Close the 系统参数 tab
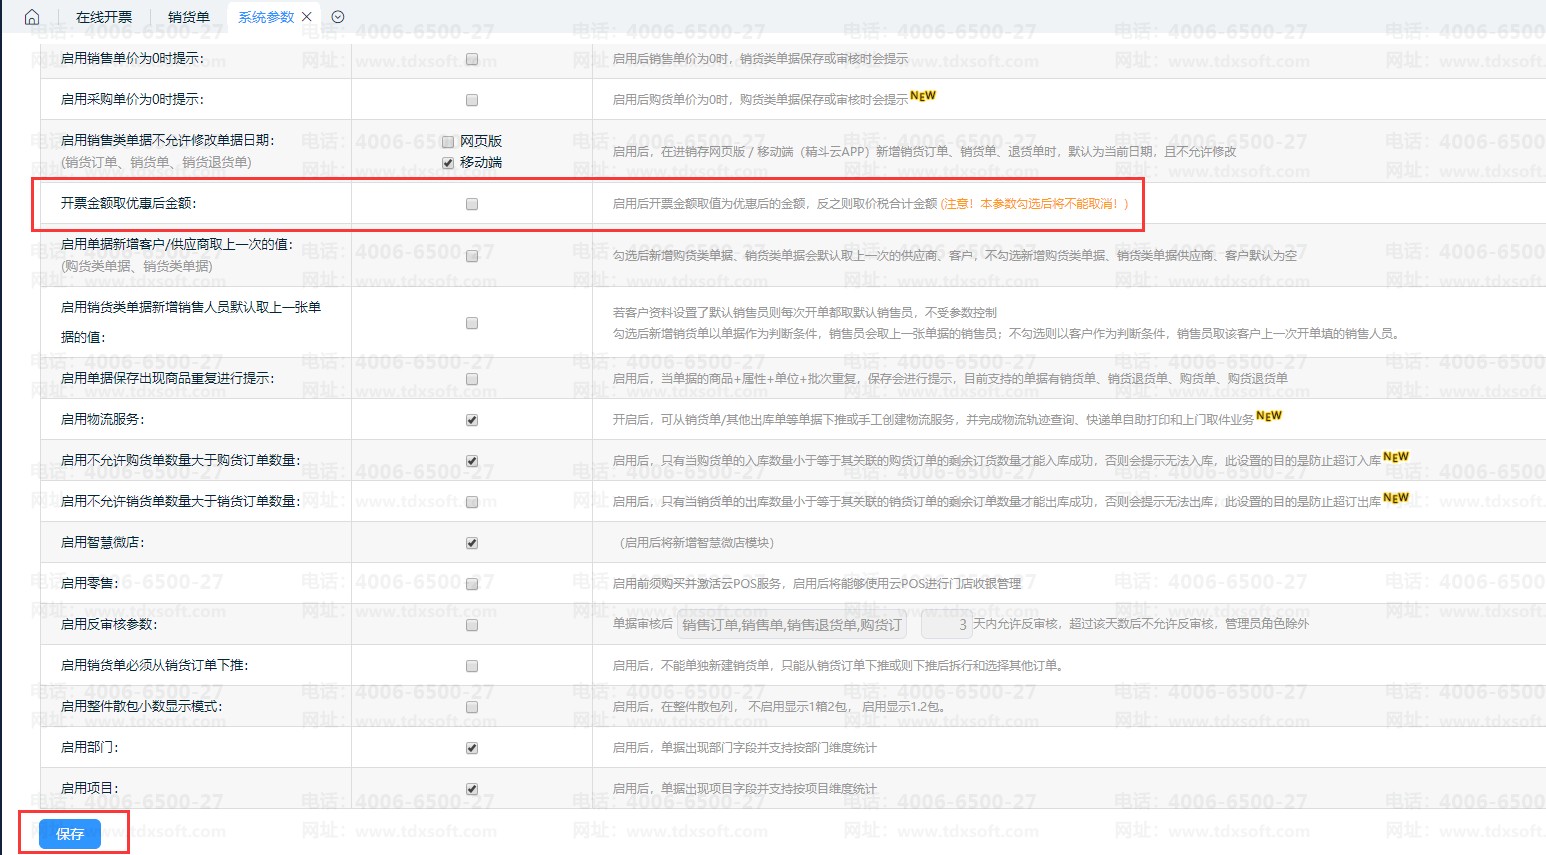Image resolution: width=1546 pixels, height=855 pixels. [x=307, y=17]
